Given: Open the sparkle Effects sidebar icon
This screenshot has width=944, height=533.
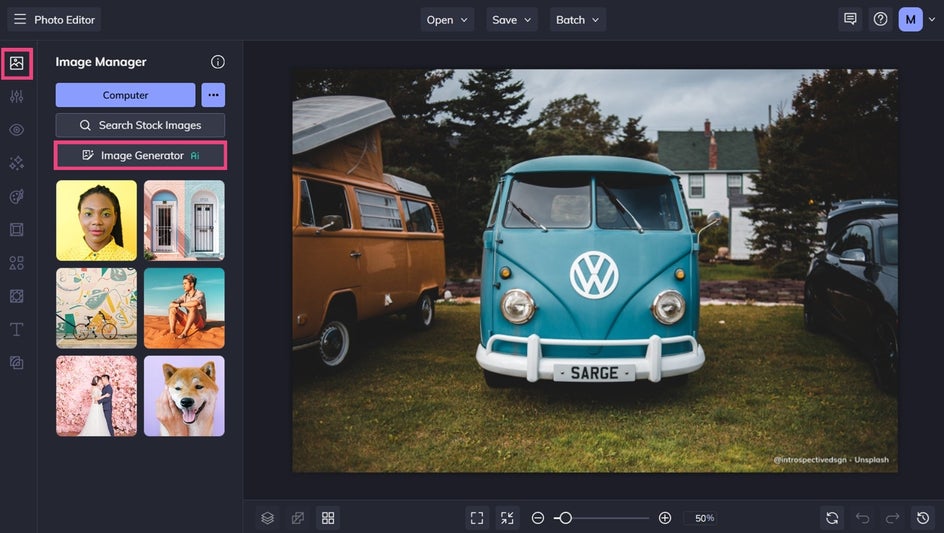Looking at the screenshot, I should (x=17, y=163).
